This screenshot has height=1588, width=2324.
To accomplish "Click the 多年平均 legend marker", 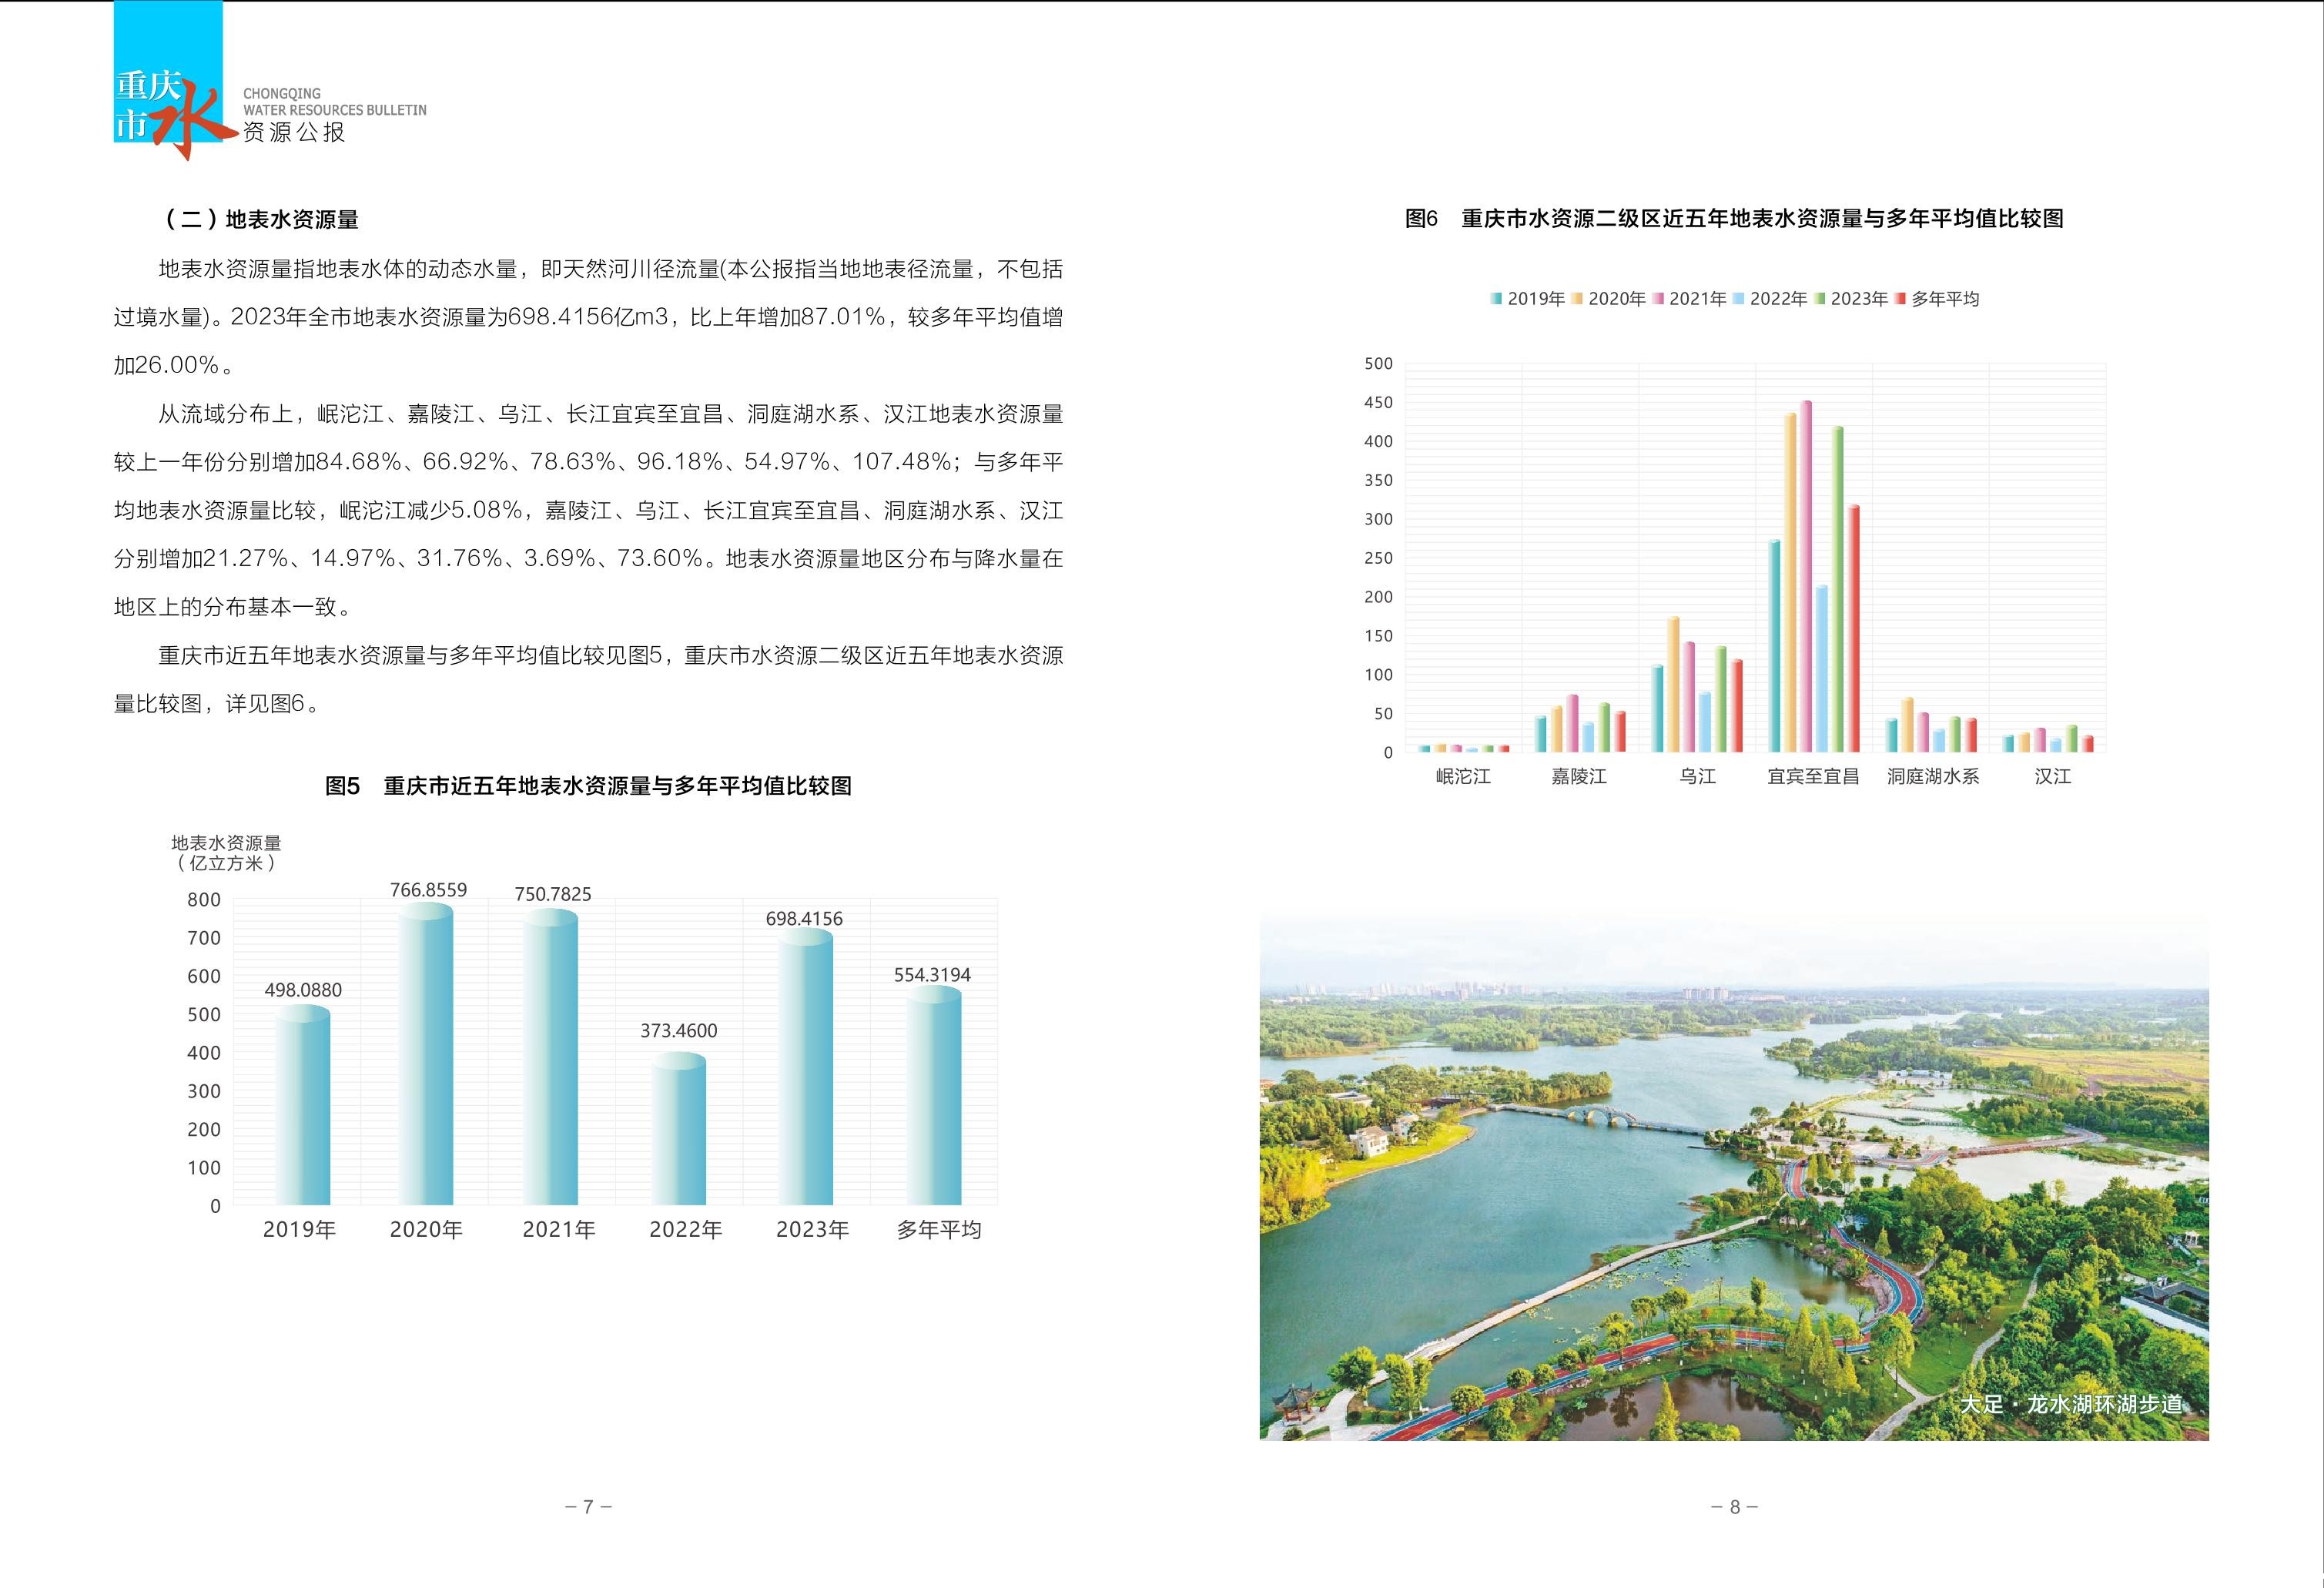I will tap(1901, 299).
